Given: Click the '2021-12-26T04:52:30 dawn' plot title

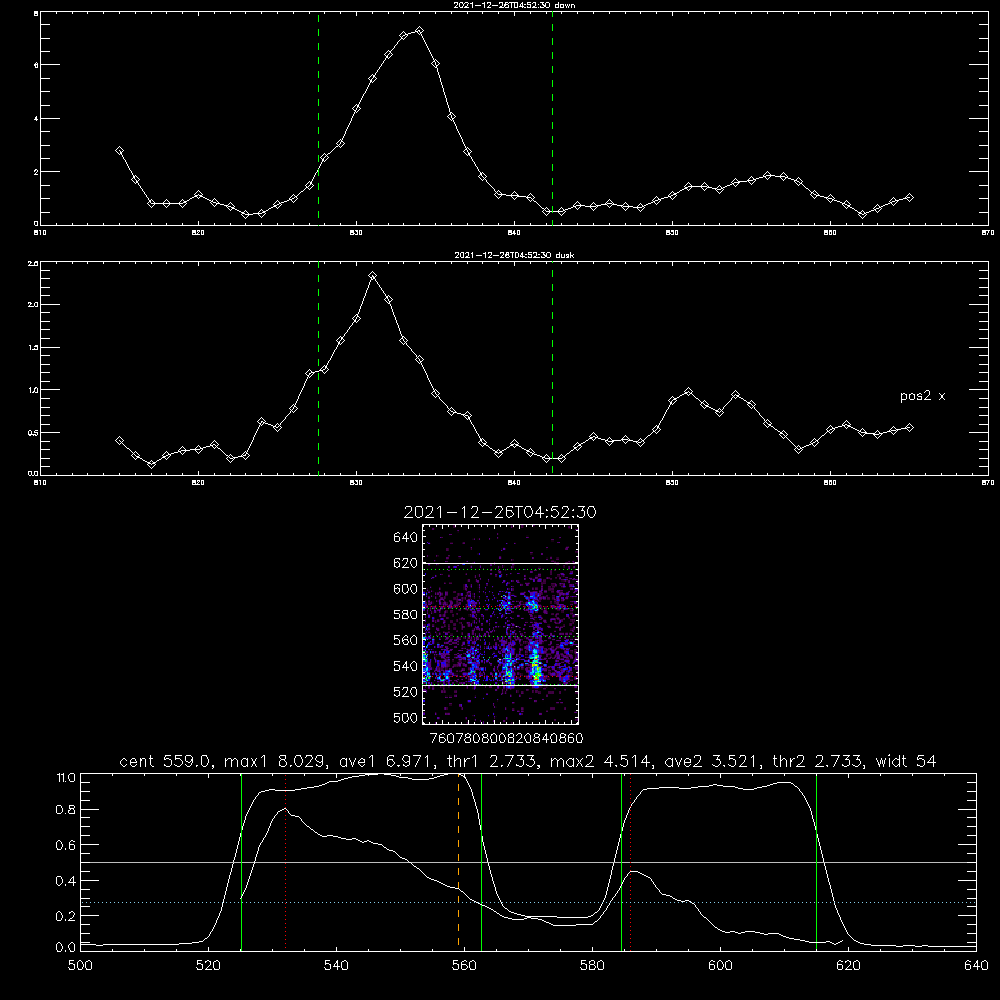Looking at the screenshot, I should (514, 5).
